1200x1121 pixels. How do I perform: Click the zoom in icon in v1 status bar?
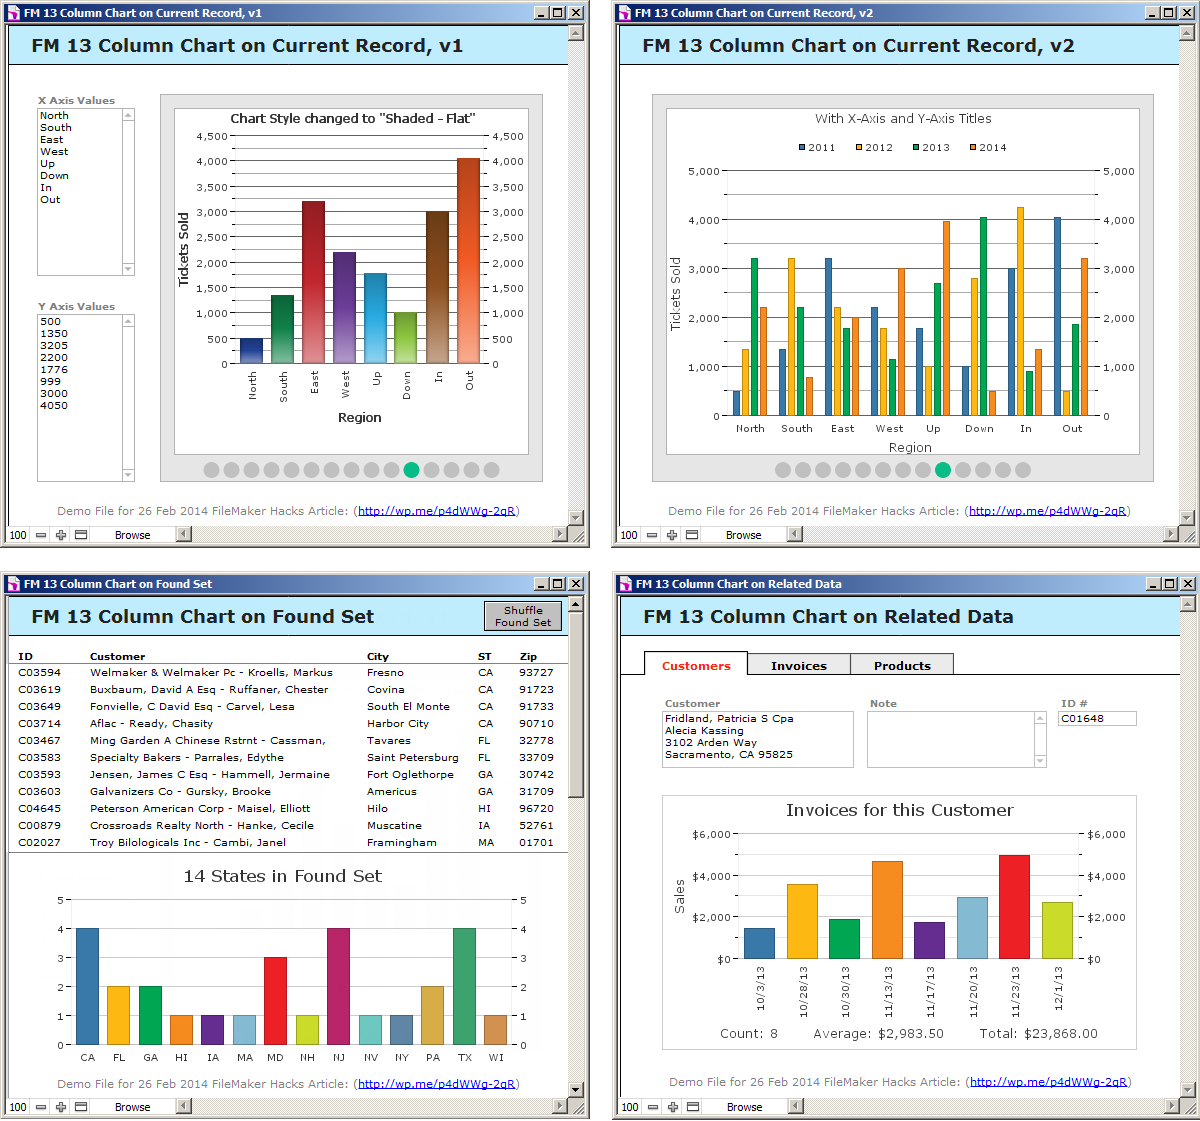(x=60, y=535)
